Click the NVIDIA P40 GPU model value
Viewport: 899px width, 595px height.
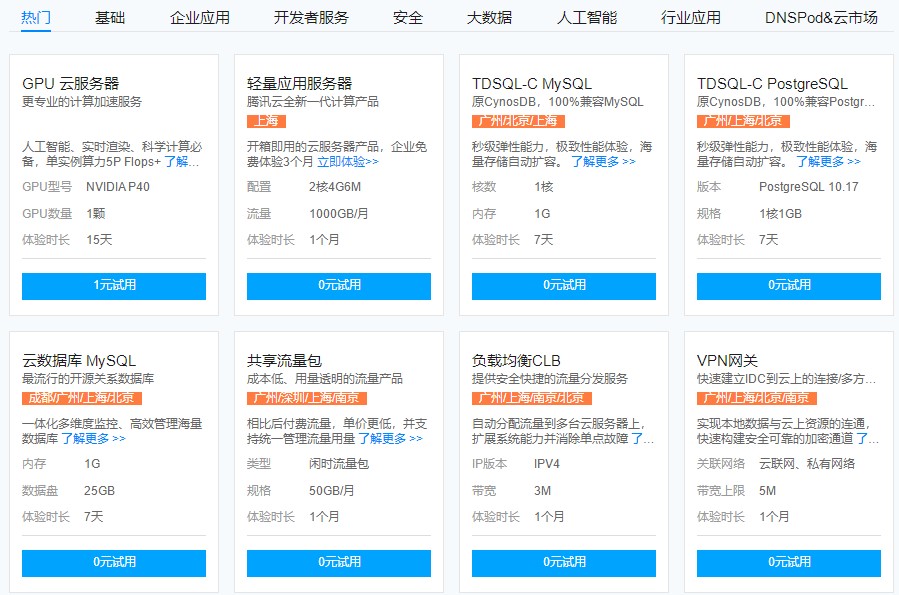(118, 187)
